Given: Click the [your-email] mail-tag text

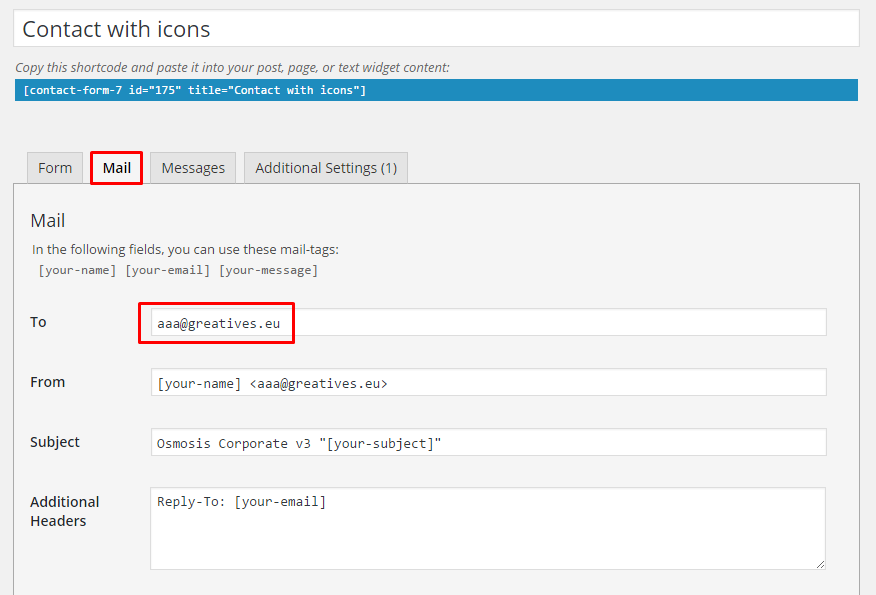Looking at the screenshot, I should 167,270.
